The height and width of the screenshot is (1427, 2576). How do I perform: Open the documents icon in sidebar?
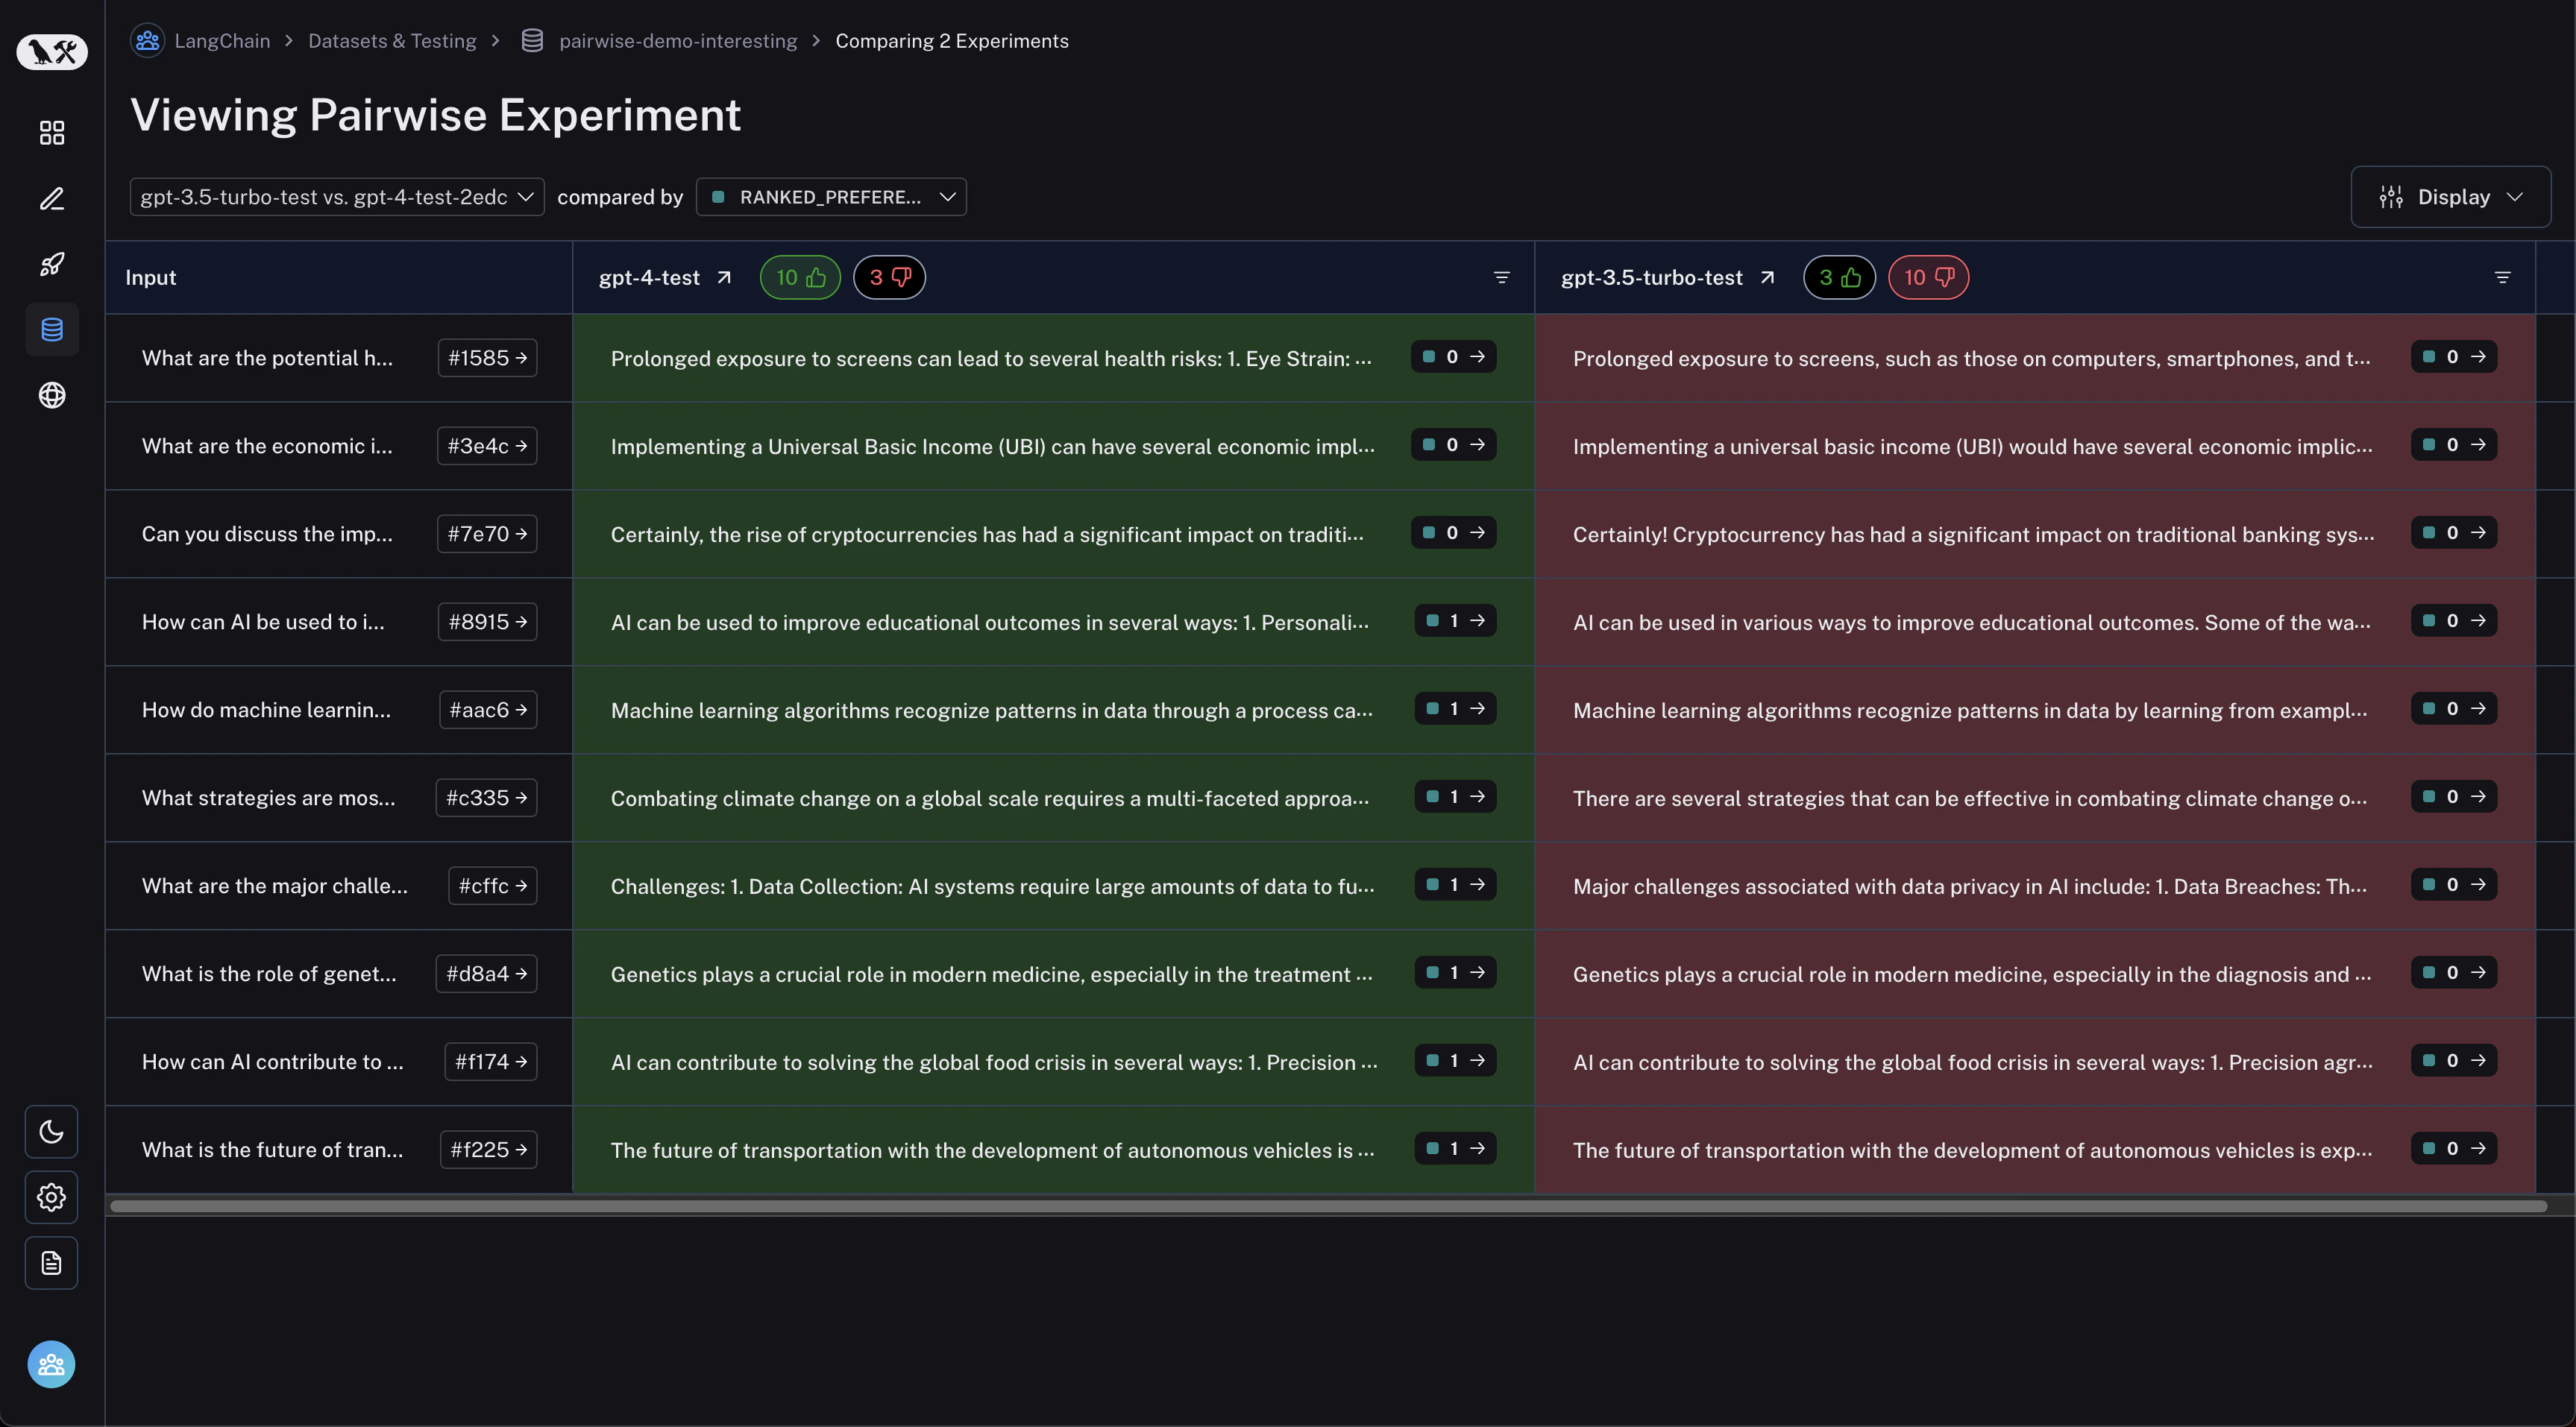[x=51, y=1263]
